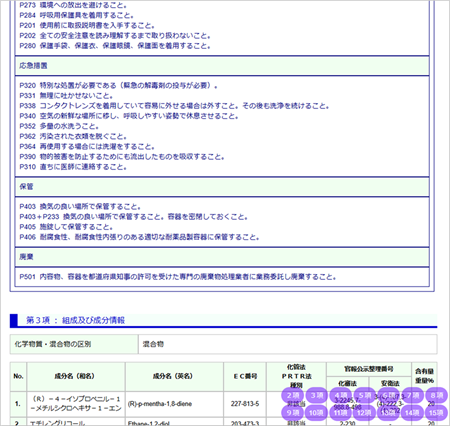Screen dimensions: 450x426
Task: Navigate to section 14項 button
Action: pos(413,412)
